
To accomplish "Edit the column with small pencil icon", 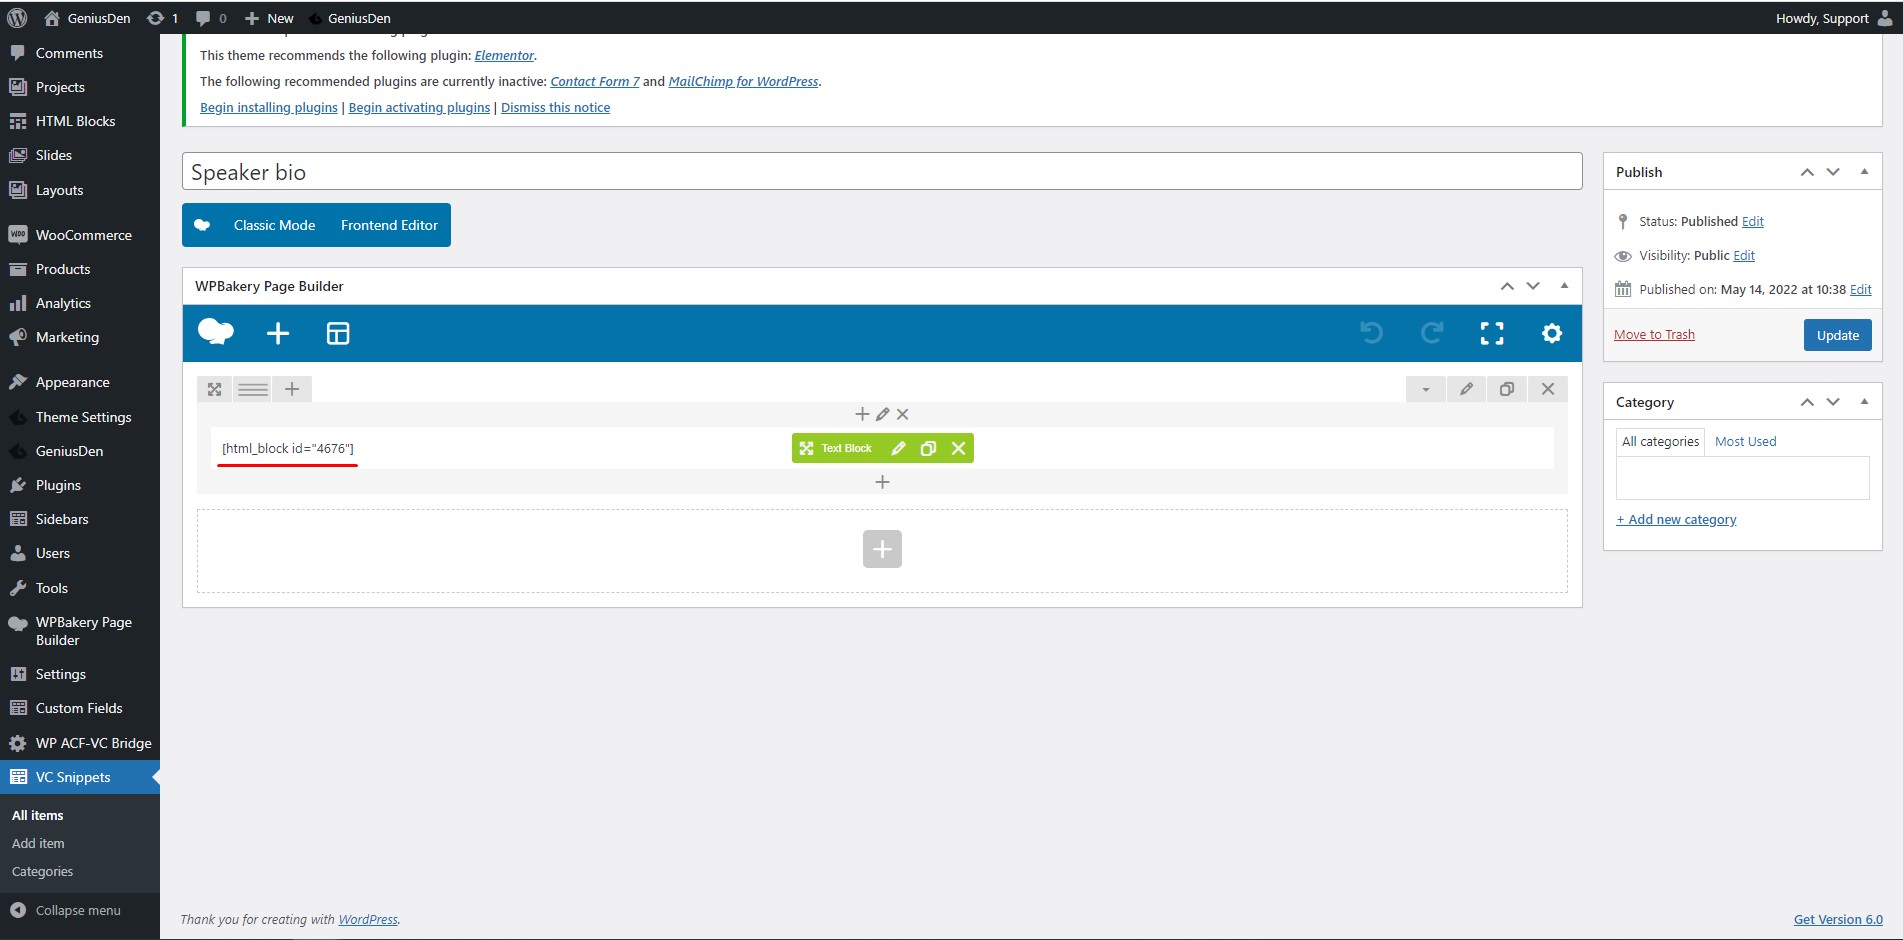I will pos(882,414).
